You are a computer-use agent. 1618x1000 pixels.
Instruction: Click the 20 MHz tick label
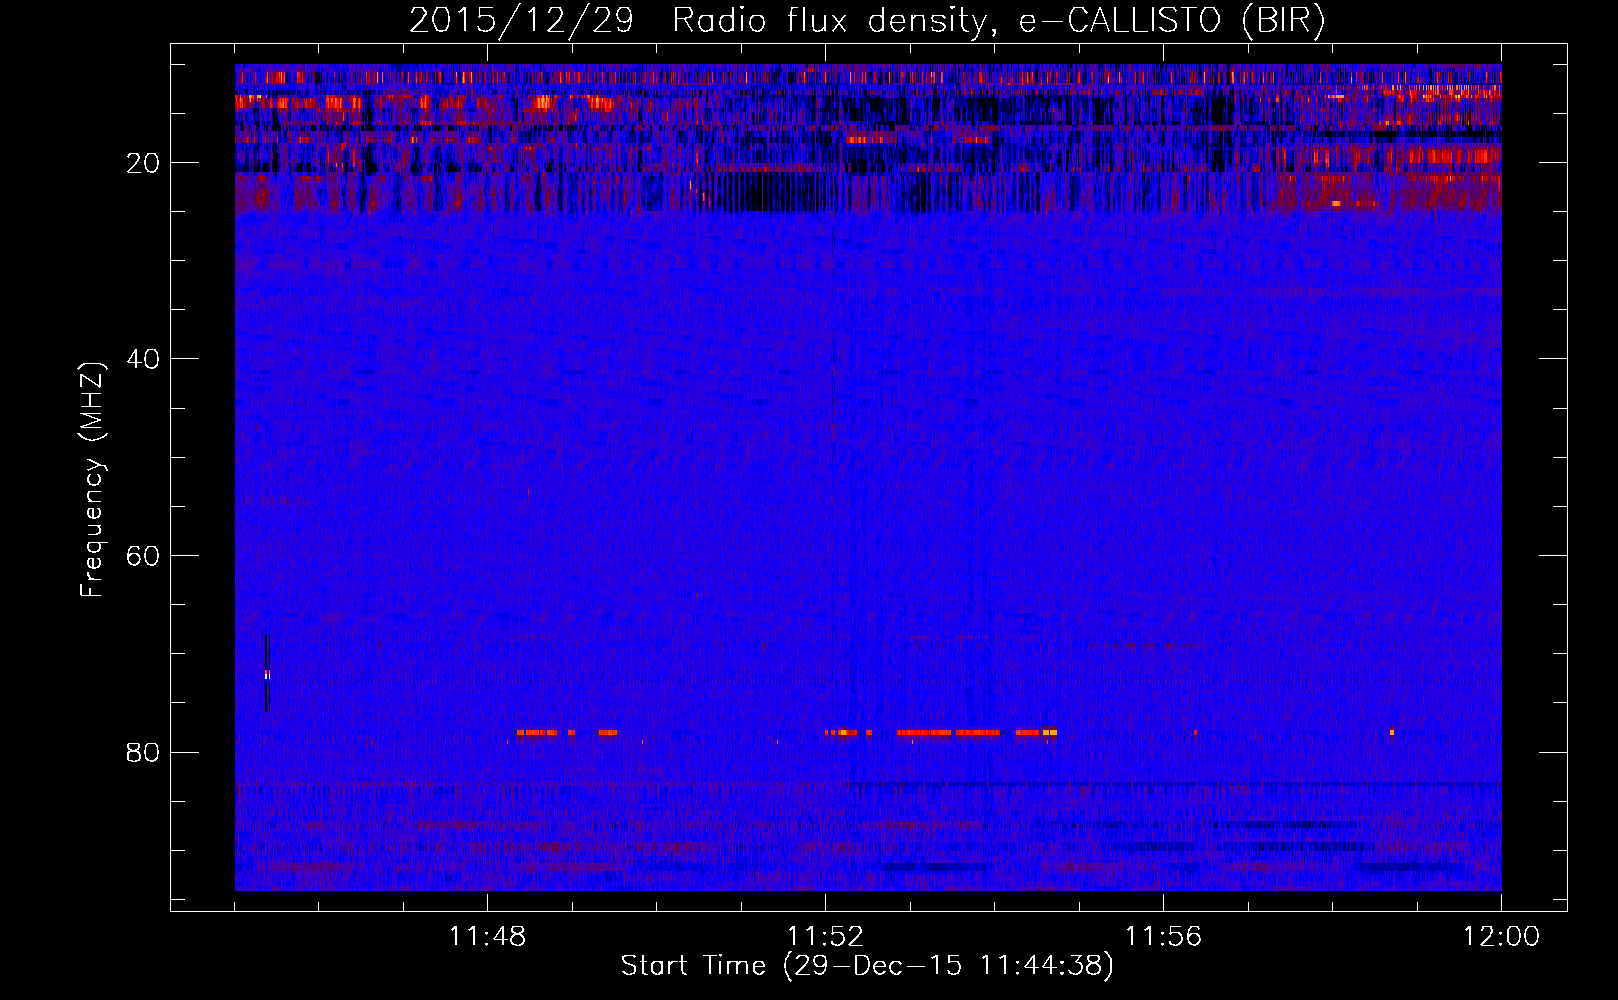pyautogui.click(x=144, y=163)
